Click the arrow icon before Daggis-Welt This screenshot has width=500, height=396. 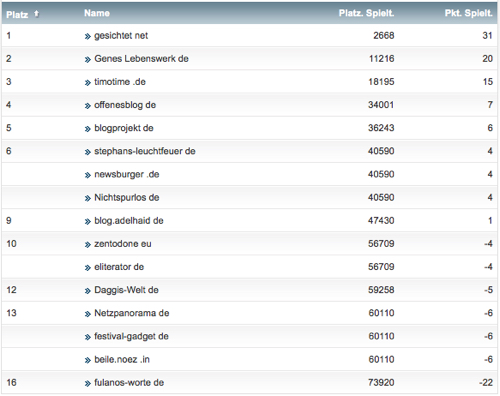(x=87, y=291)
